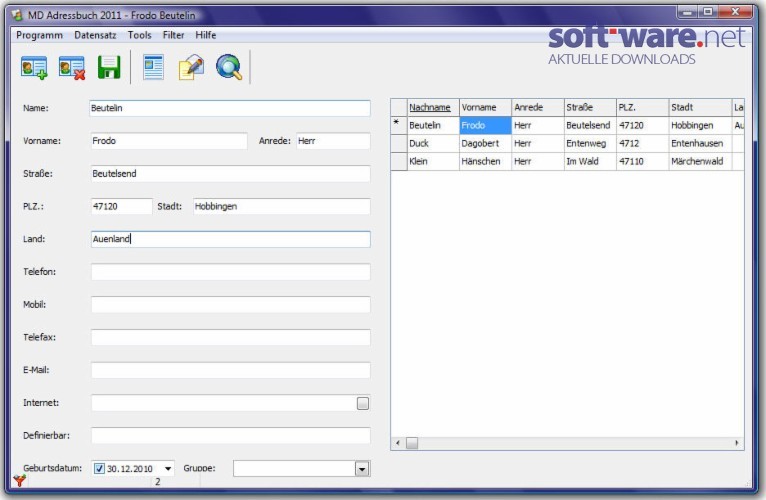Select the Entenhausen cell in table
The image size is (766, 500).
coord(700,144)
